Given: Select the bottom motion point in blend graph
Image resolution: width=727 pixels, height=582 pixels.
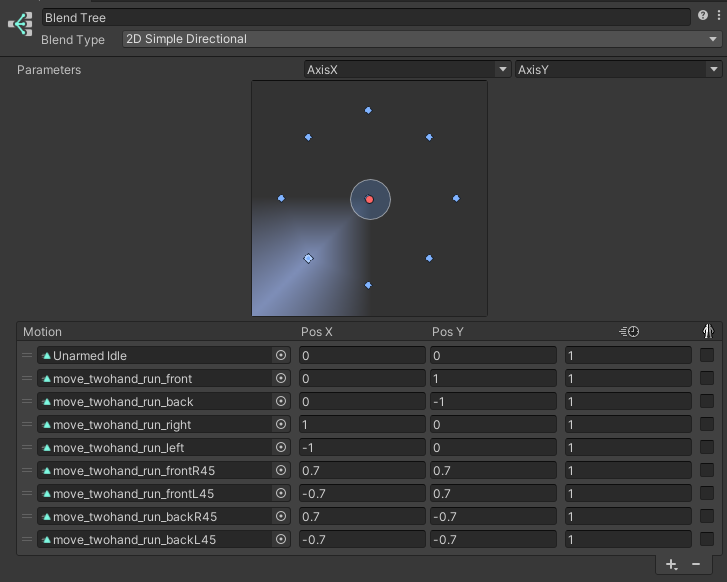Looking at the screenshot, I should 368,285.
